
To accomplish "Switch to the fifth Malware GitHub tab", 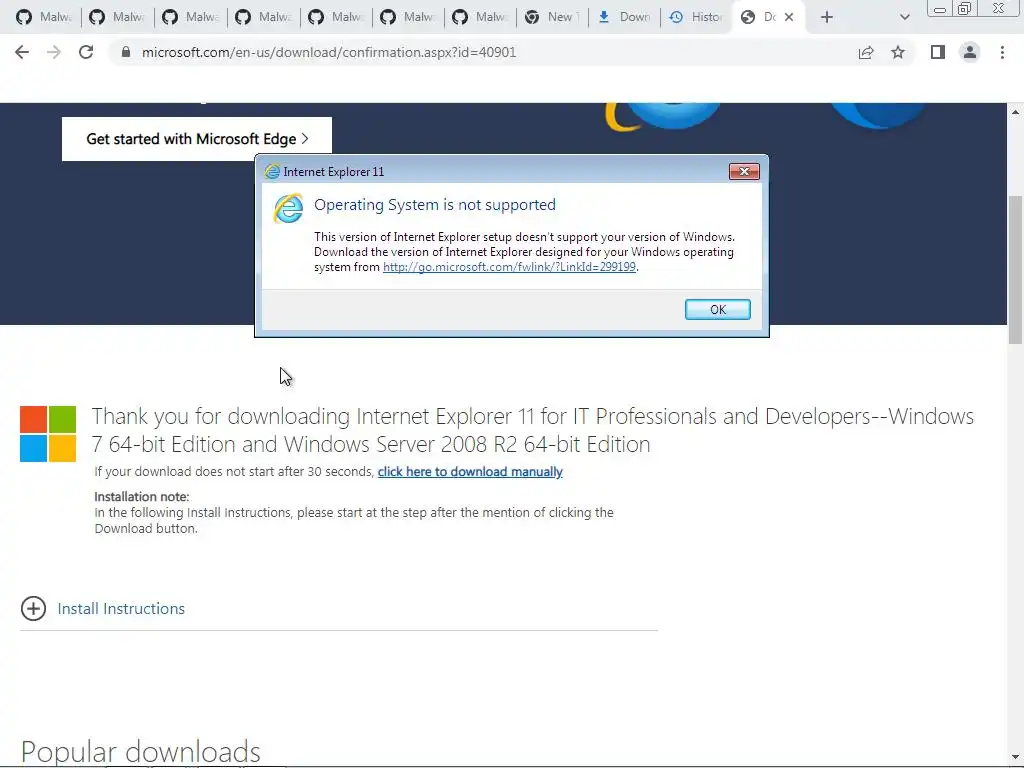I will tap(336, 17).
